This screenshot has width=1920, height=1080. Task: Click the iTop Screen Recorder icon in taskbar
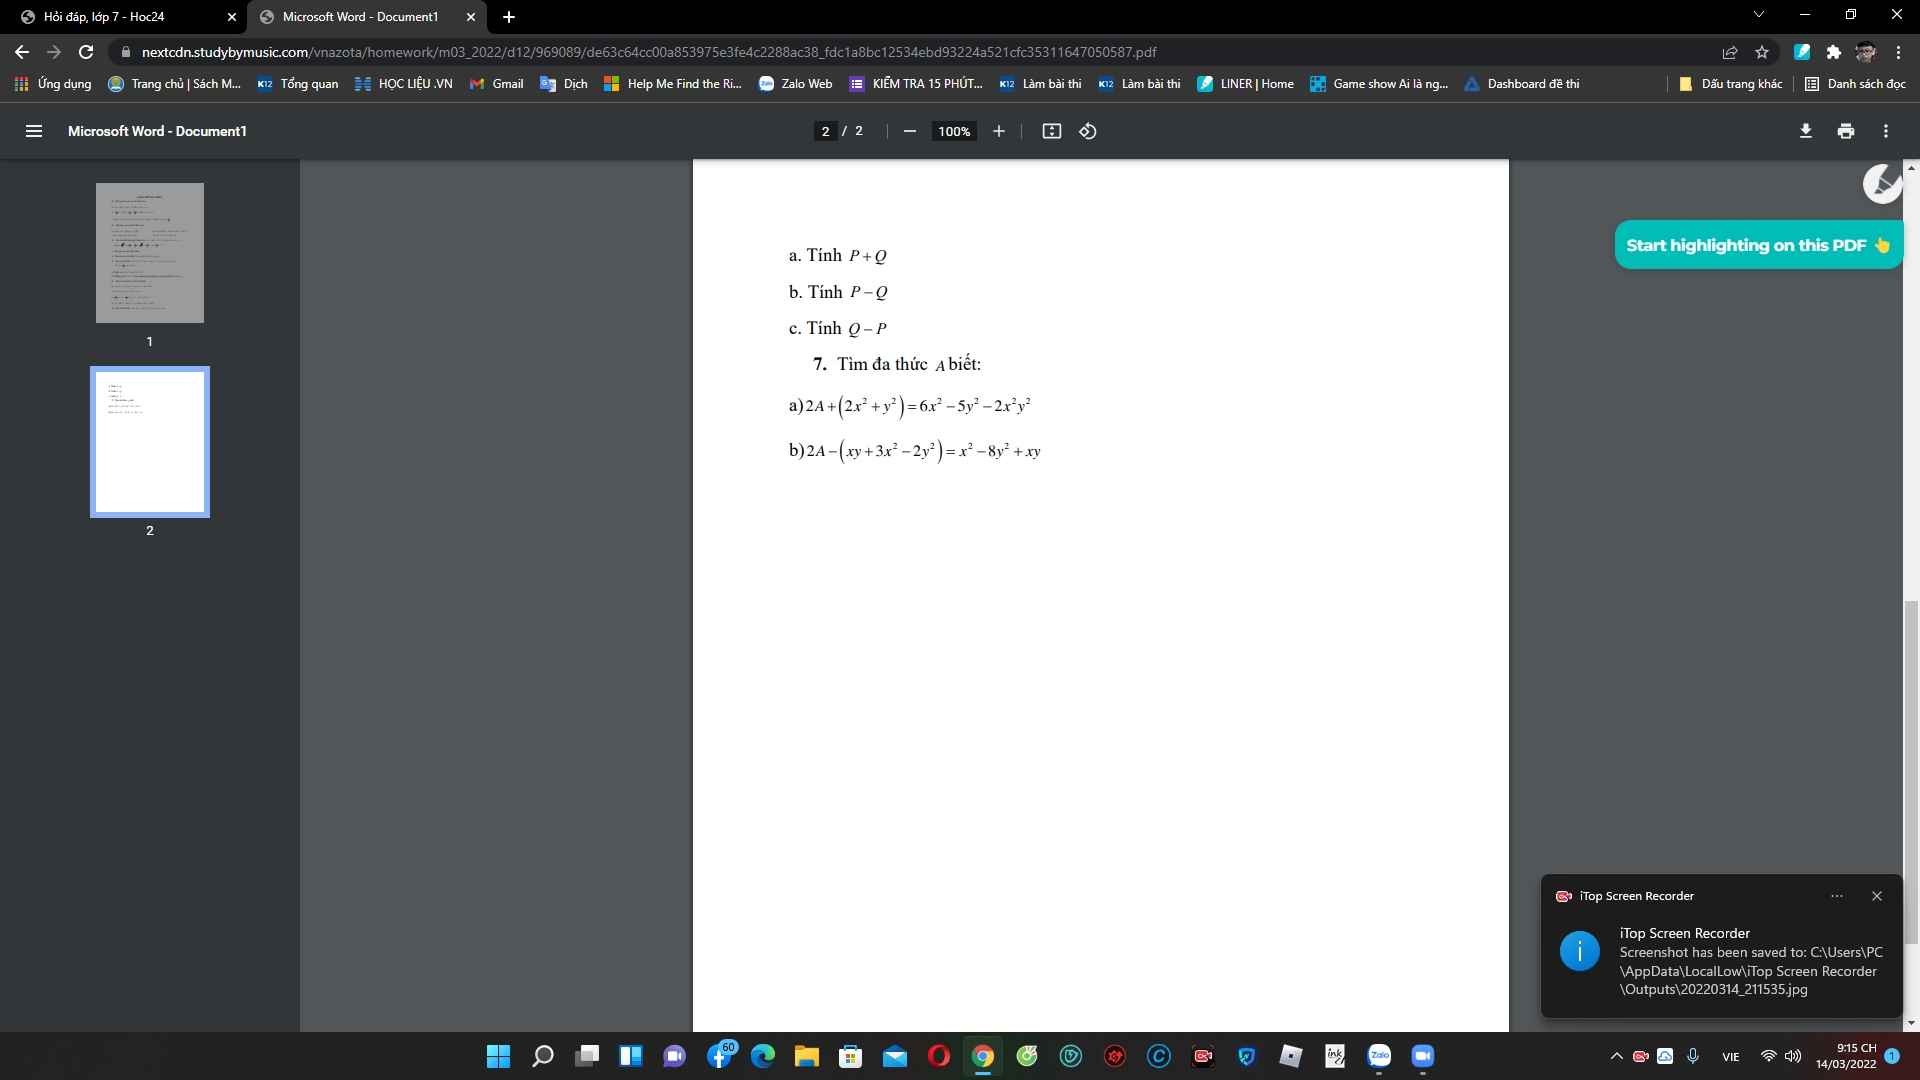[x=1203, y=1055]
